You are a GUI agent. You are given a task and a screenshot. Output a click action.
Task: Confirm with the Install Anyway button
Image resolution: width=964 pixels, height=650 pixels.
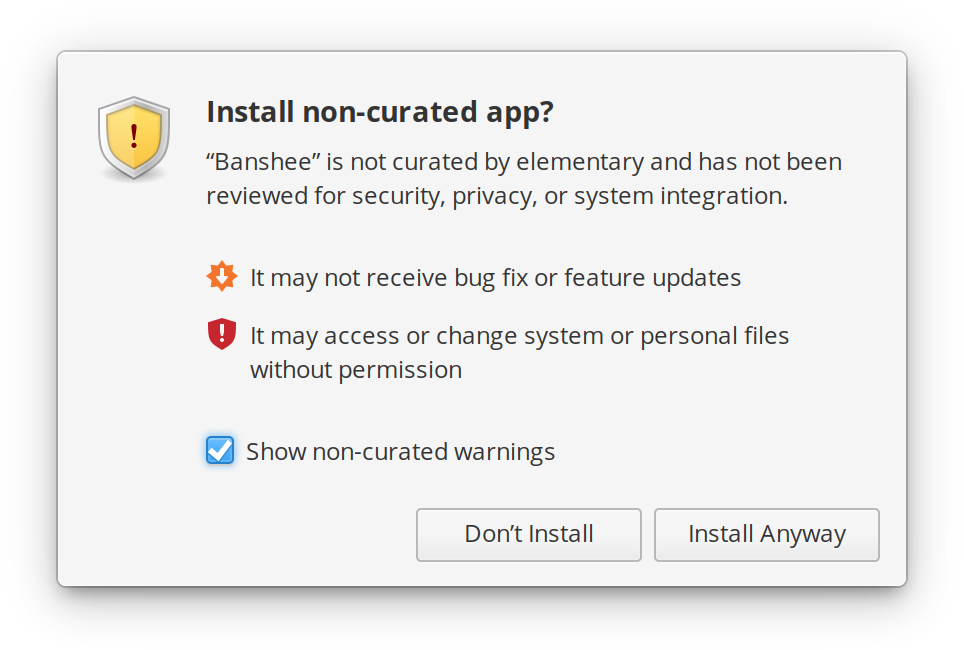click(x=766, y=535)
